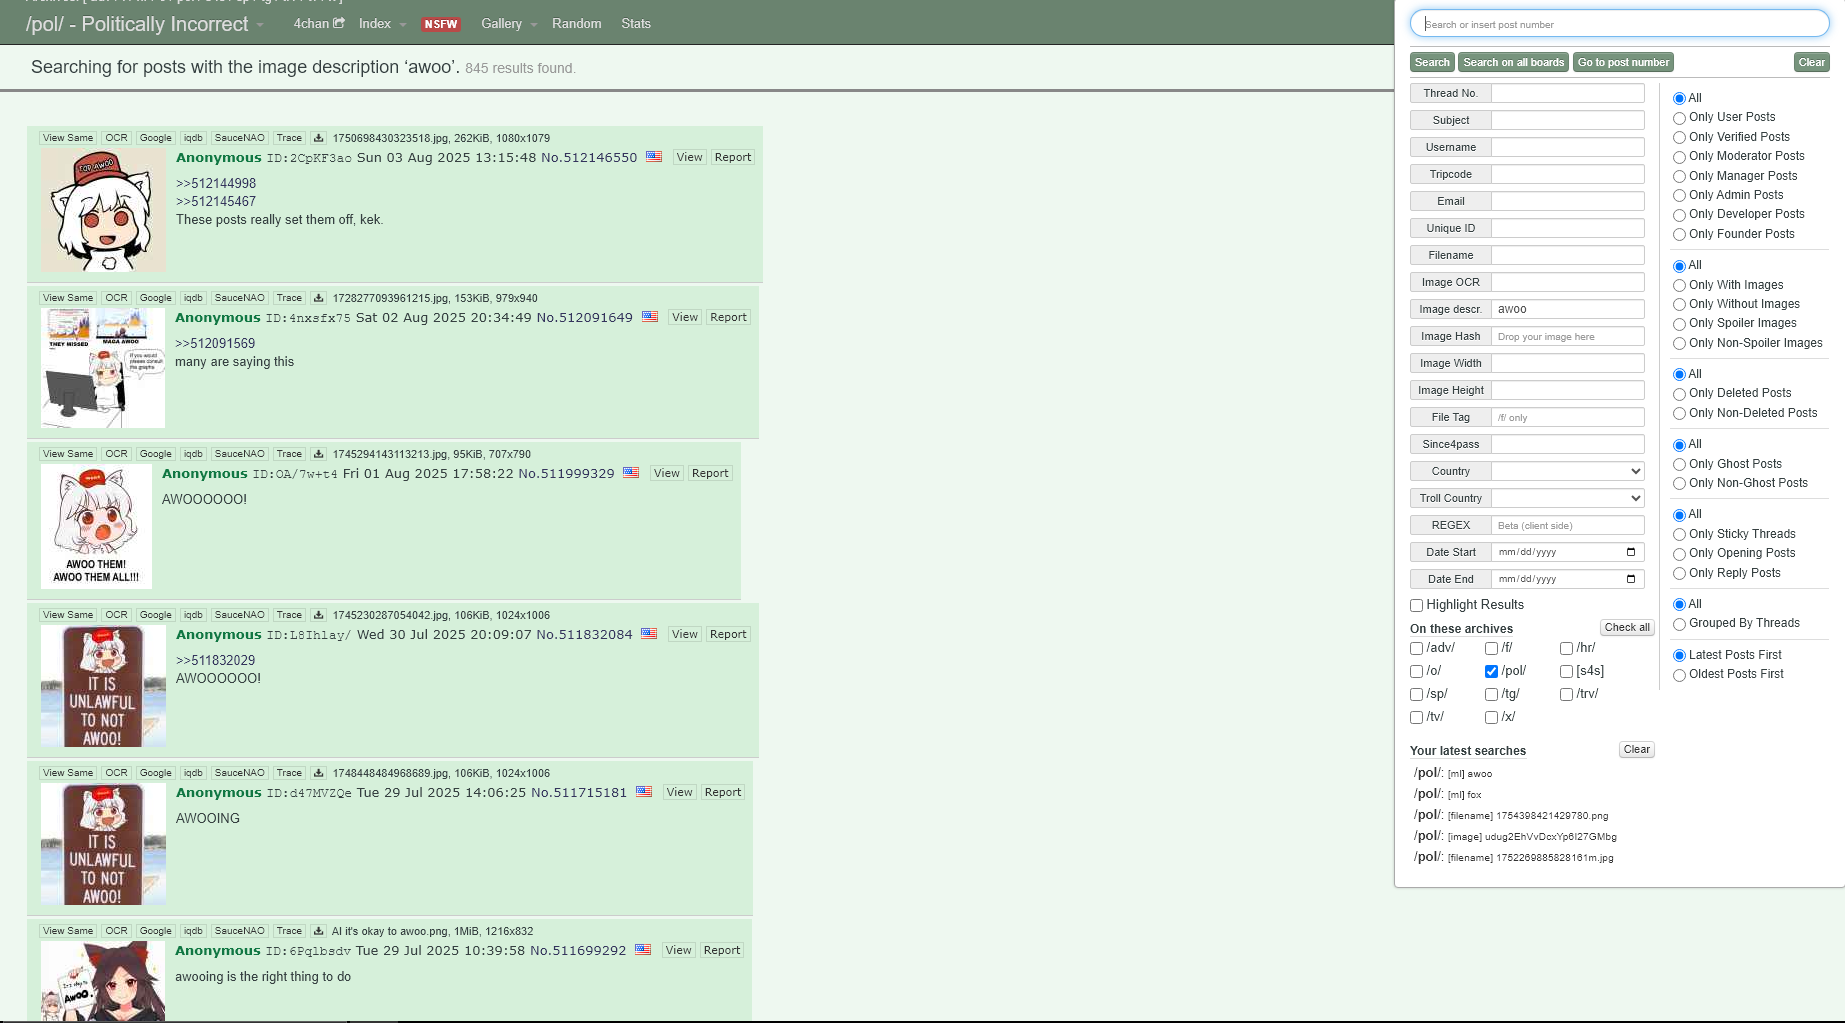Click the Thread No. input field
Screen dimensions: 1845x1023
(x=1568, y=93)
